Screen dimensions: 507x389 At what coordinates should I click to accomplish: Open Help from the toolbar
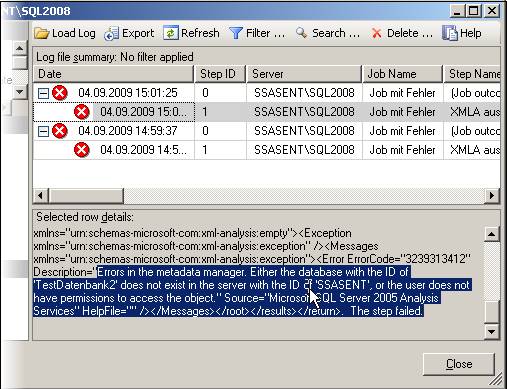click(x=462, y=33)
